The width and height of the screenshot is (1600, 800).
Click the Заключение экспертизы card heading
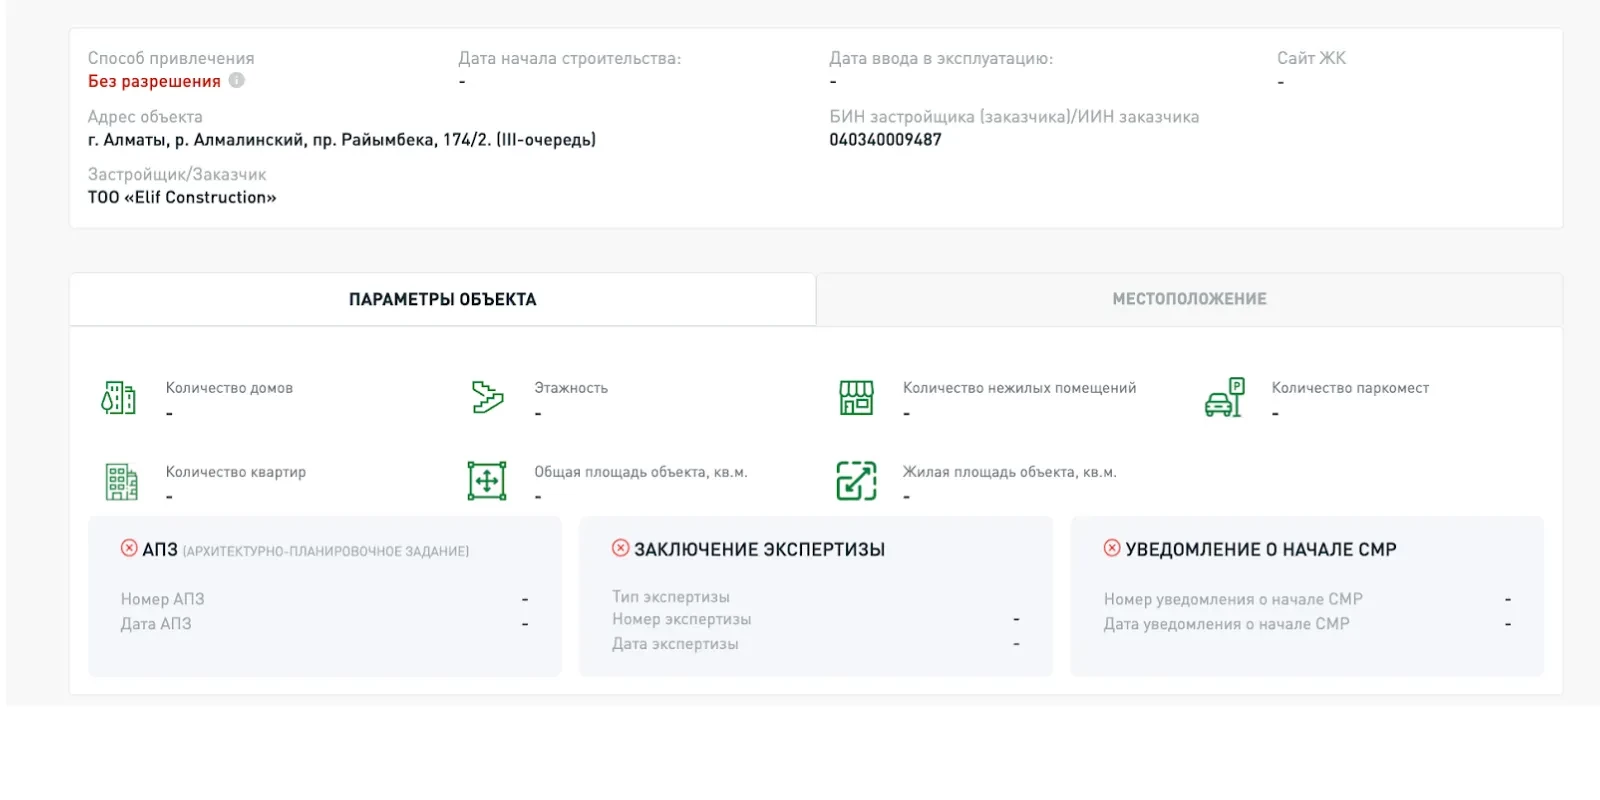[759, 549]
